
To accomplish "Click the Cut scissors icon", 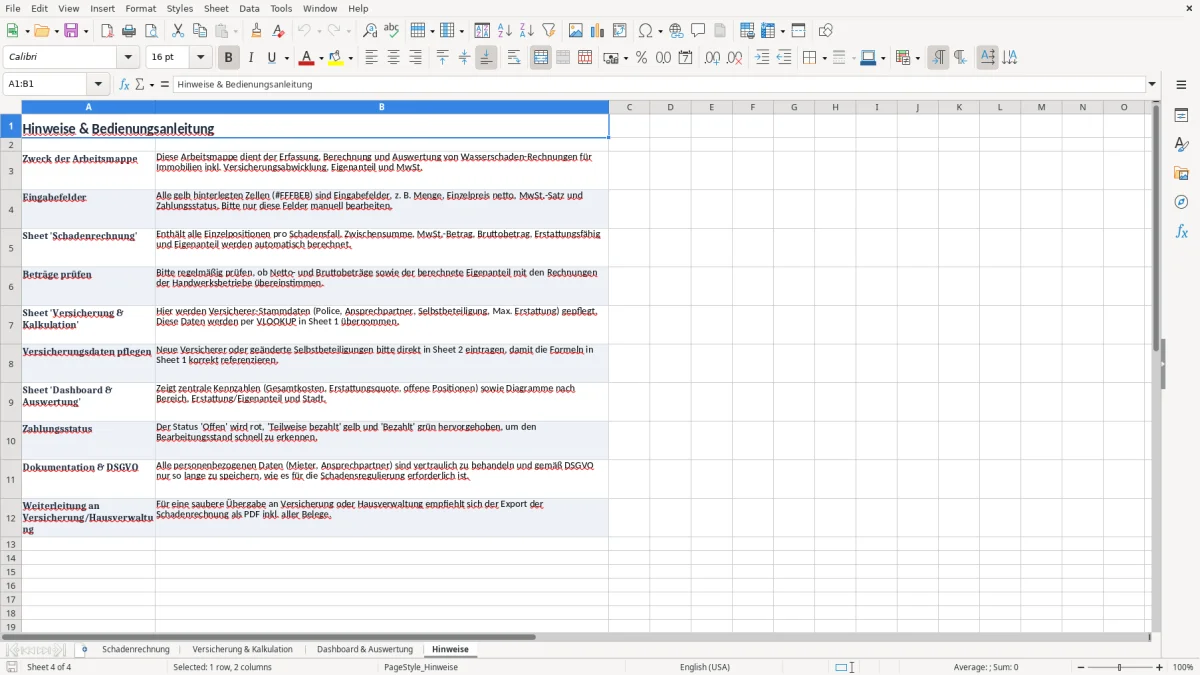I will (178, 31).
